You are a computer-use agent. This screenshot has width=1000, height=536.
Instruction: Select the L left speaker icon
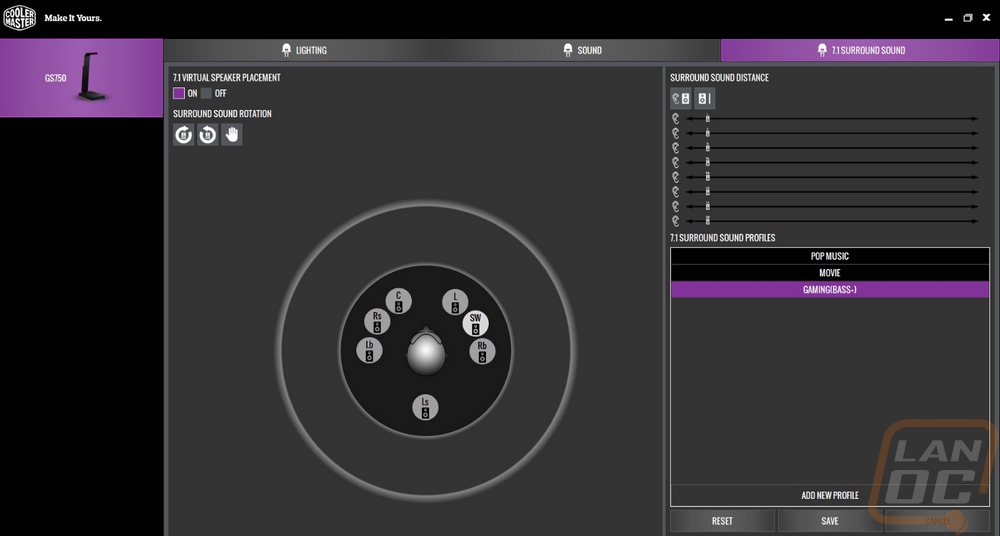(x=455, y=302)
